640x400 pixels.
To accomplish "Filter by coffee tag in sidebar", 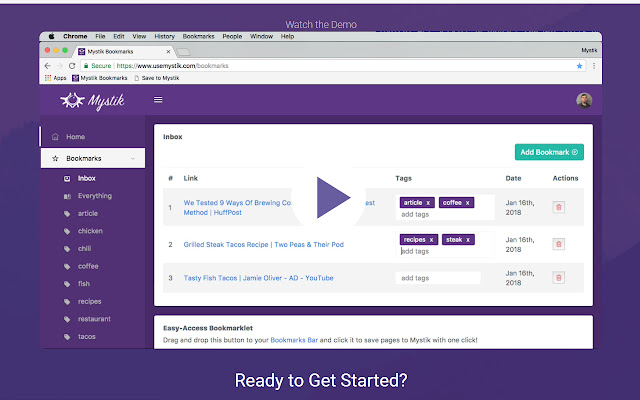I will point(88,266).
